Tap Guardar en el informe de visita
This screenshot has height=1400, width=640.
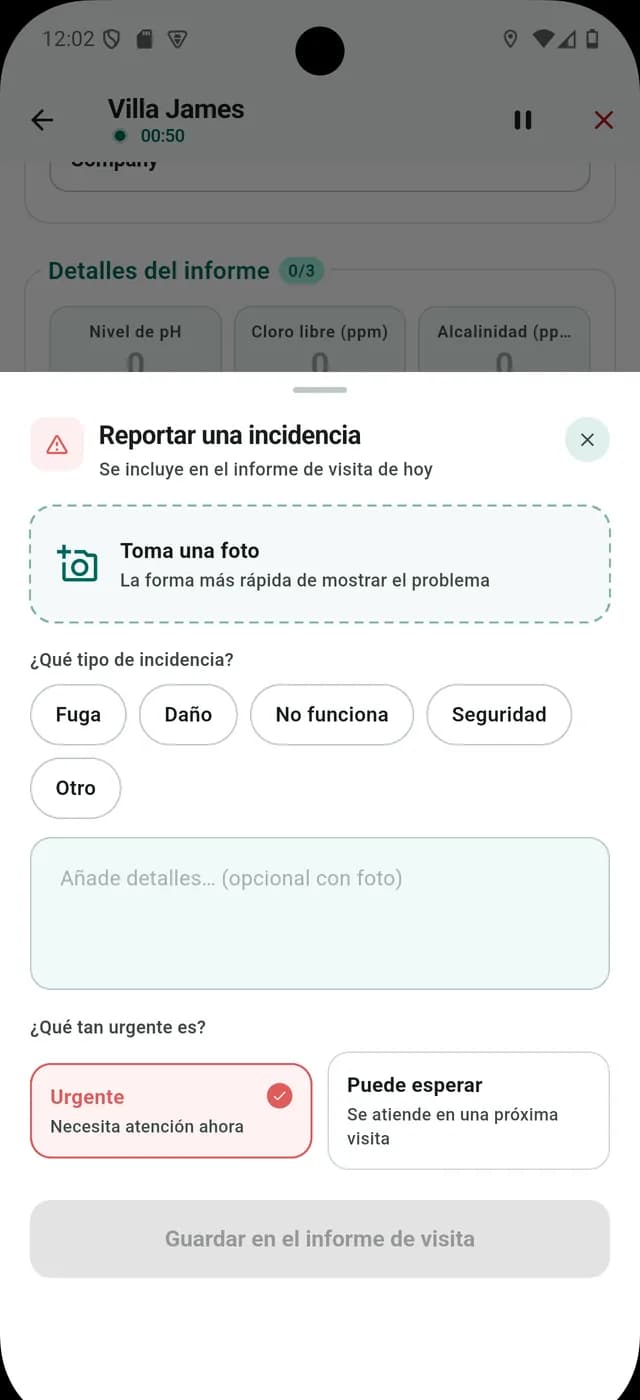click(x=320, y=1239)
